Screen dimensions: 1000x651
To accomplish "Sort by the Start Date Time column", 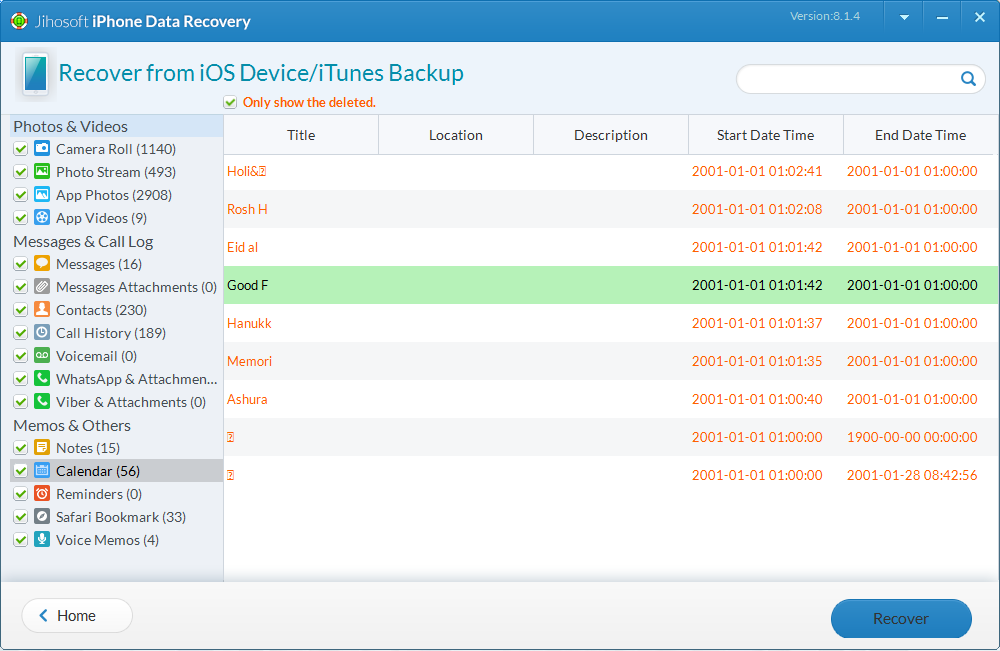I will point(765,134).
